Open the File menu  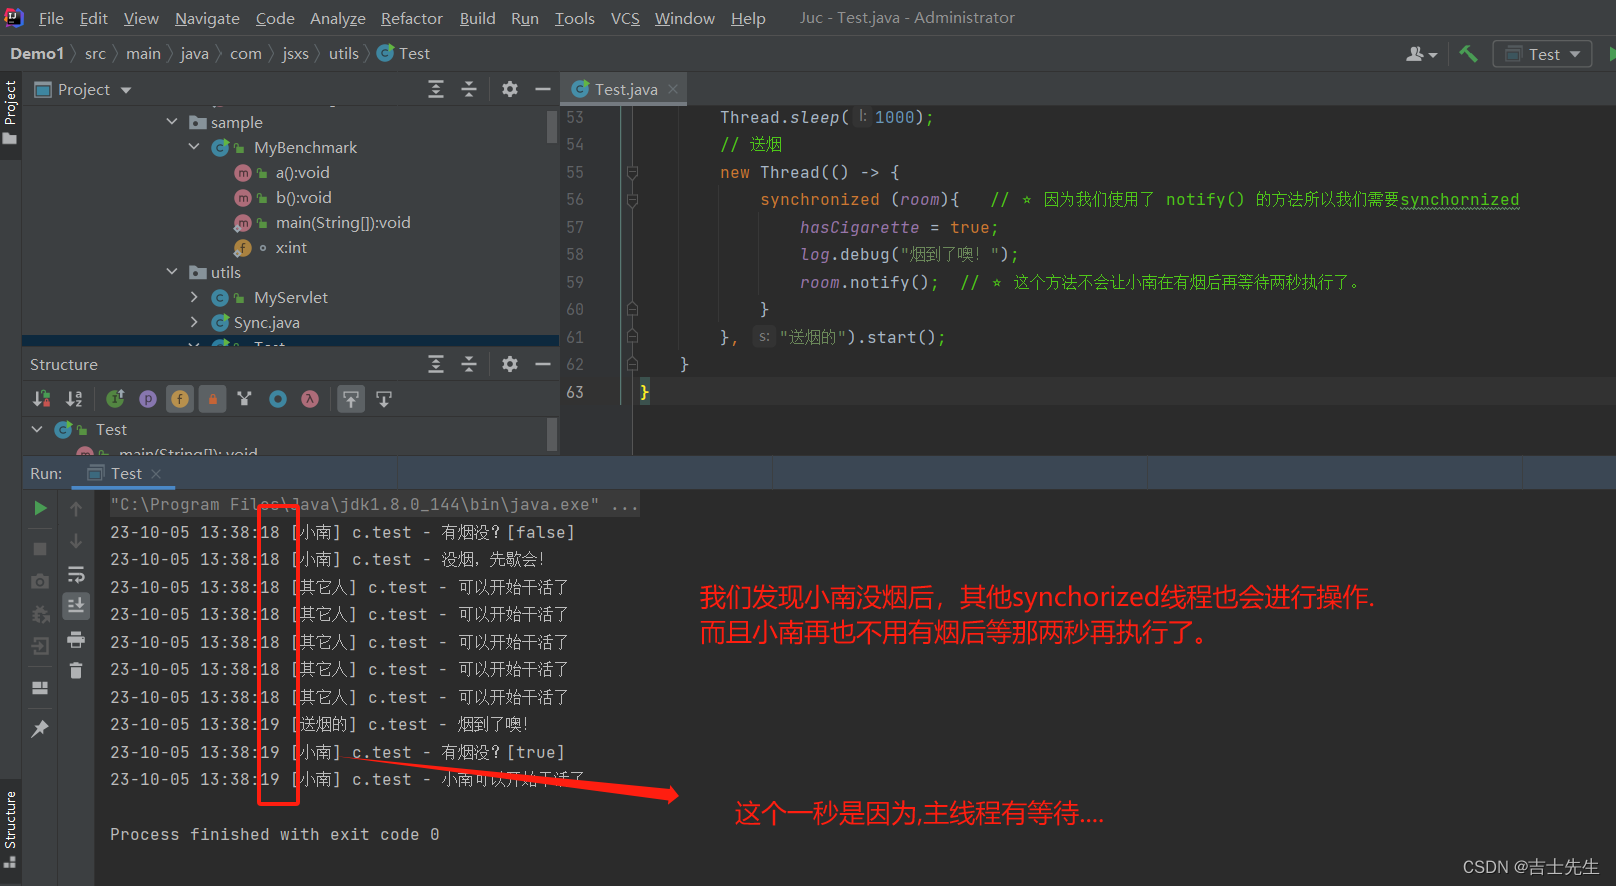(51, 18)
